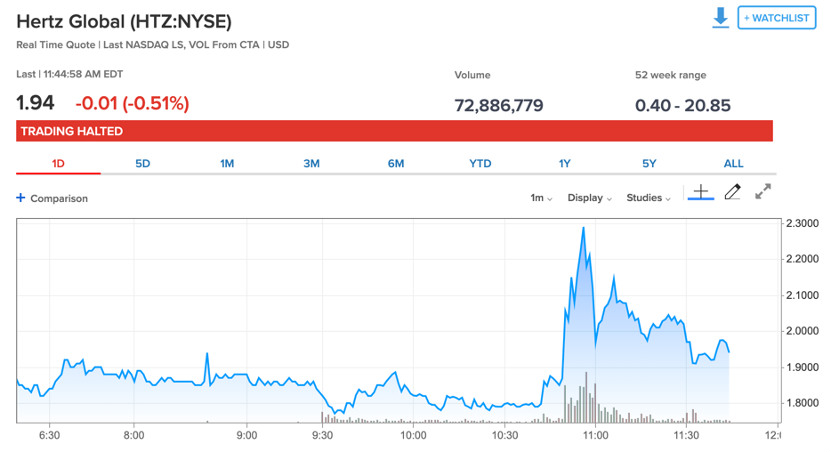Select the crosshair tool icon
Viewport: 830px width, 452px height.
[701, 192]
